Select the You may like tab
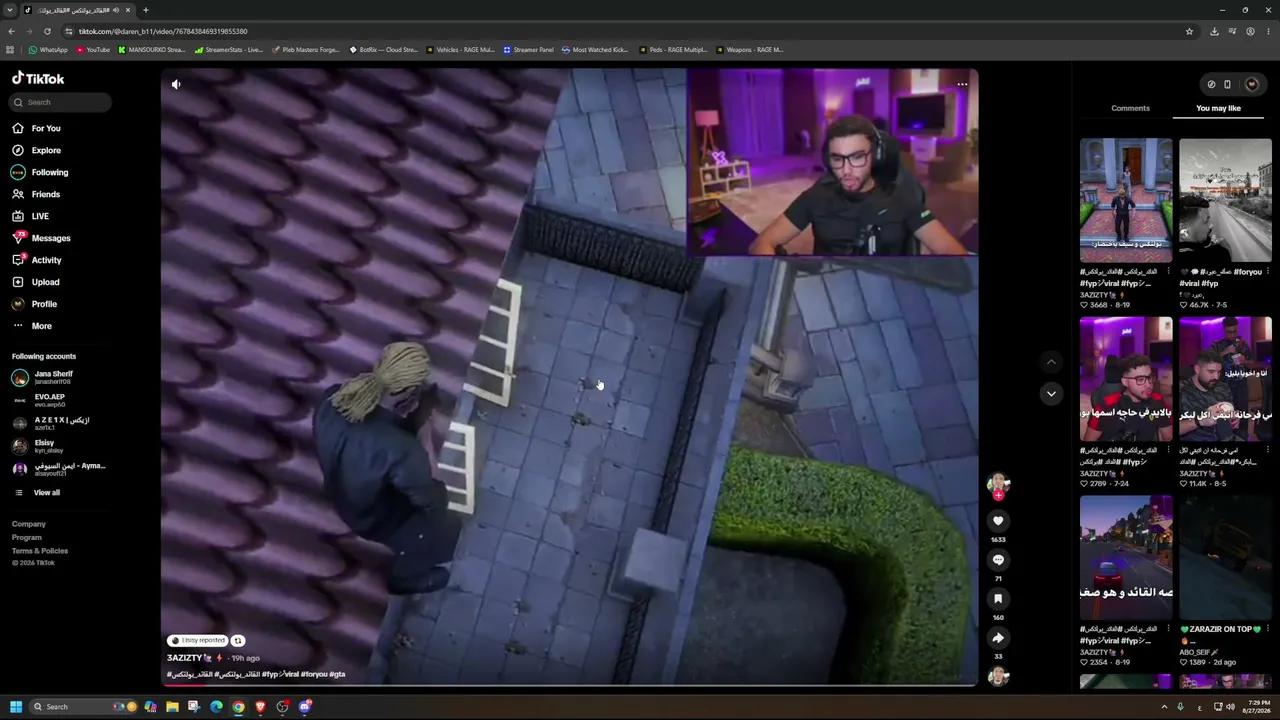Screen dimensions: 1280x720 1218,108
